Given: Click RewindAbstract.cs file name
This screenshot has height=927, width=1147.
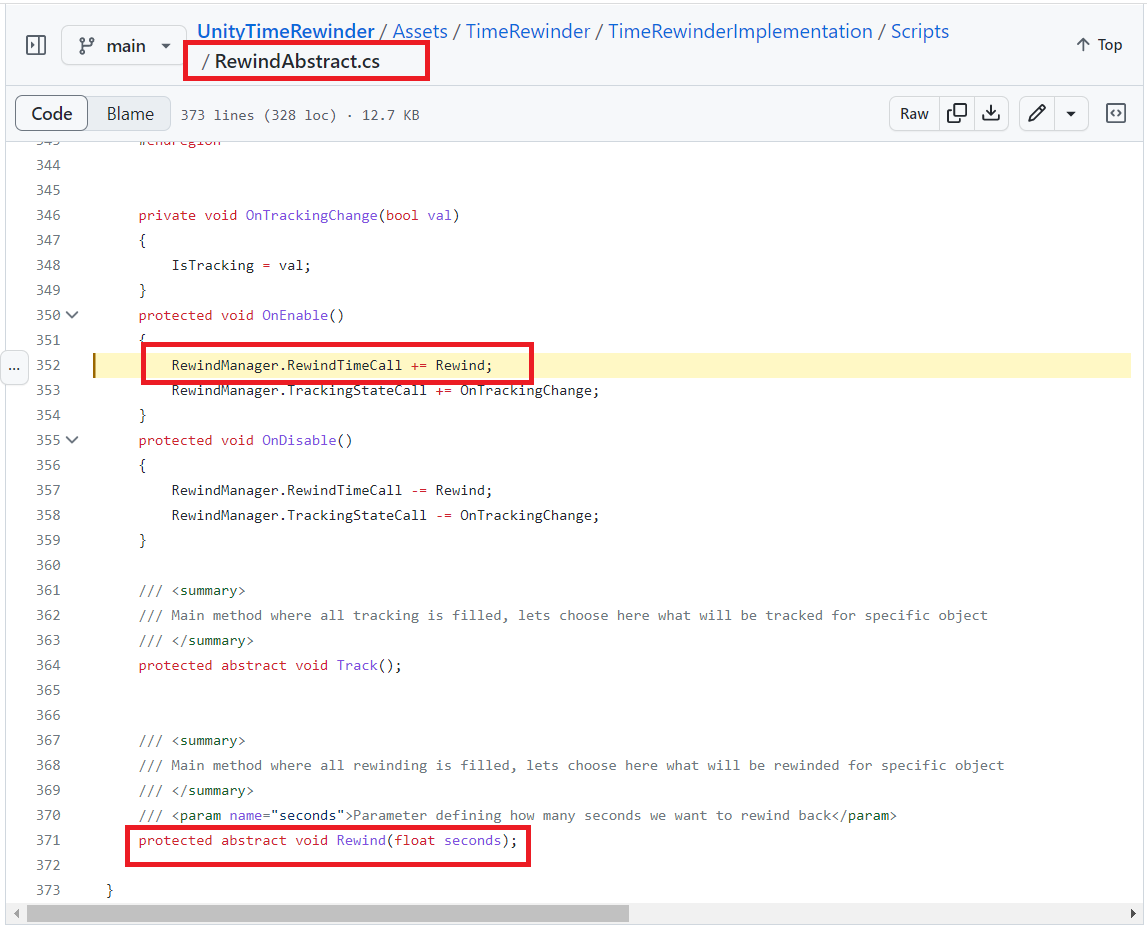Looking at the screenshot, I should [297, 61].
